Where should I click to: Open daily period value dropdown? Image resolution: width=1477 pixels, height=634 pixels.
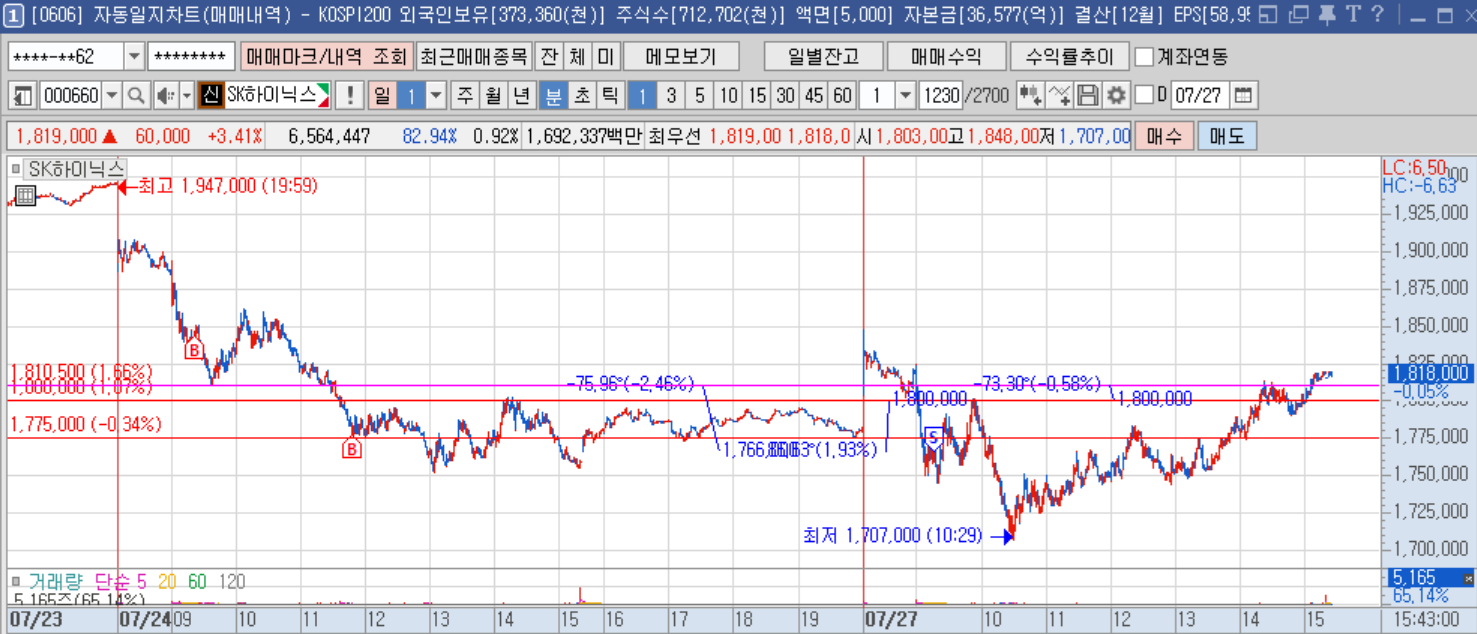(436, 96)
